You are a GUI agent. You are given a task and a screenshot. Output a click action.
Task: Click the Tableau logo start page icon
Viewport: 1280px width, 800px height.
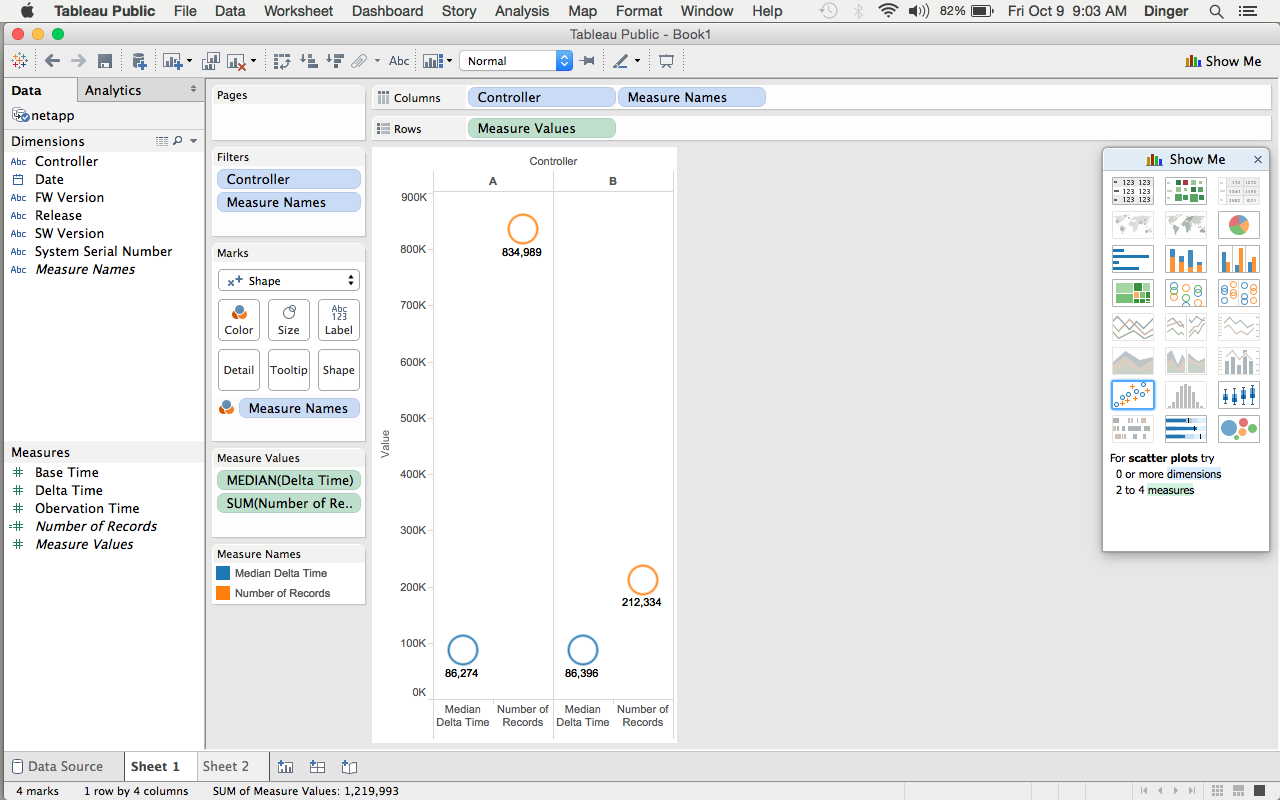[x=19, y=61]
